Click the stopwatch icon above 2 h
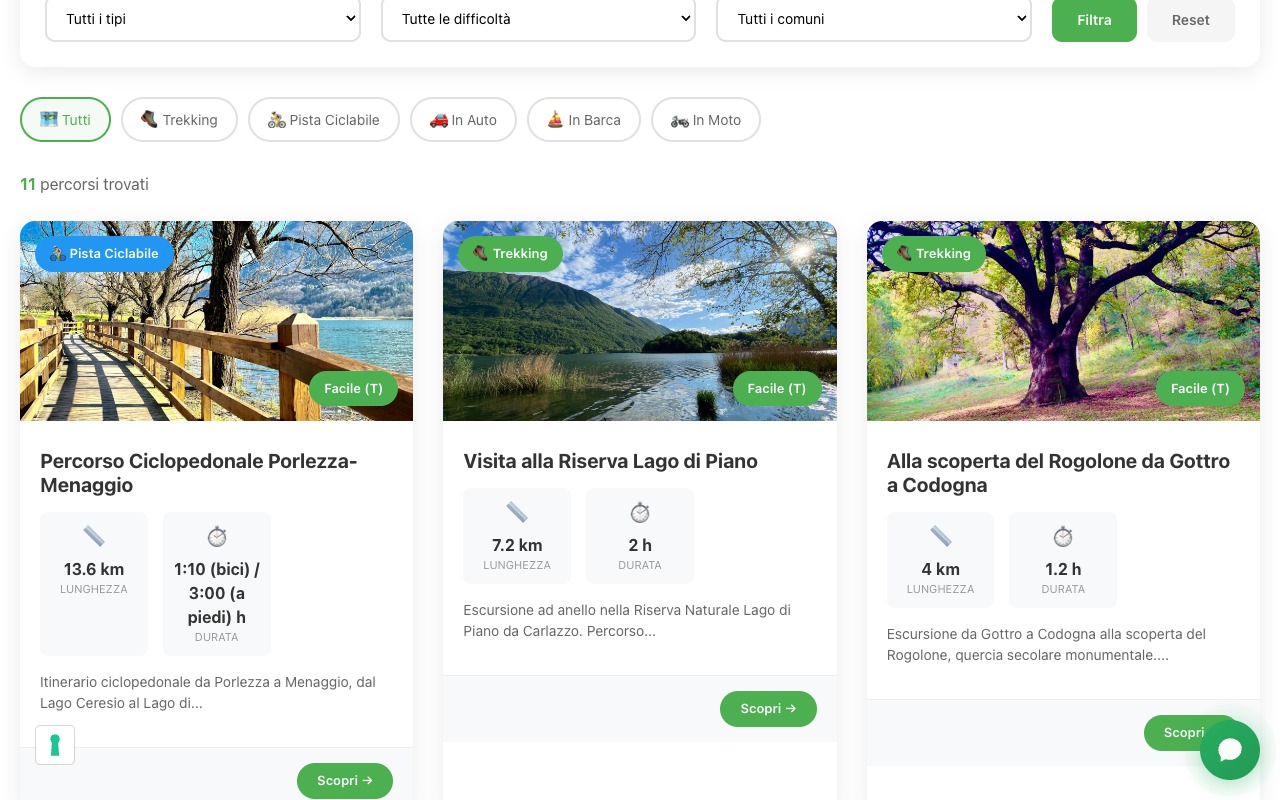 (640, 513)
